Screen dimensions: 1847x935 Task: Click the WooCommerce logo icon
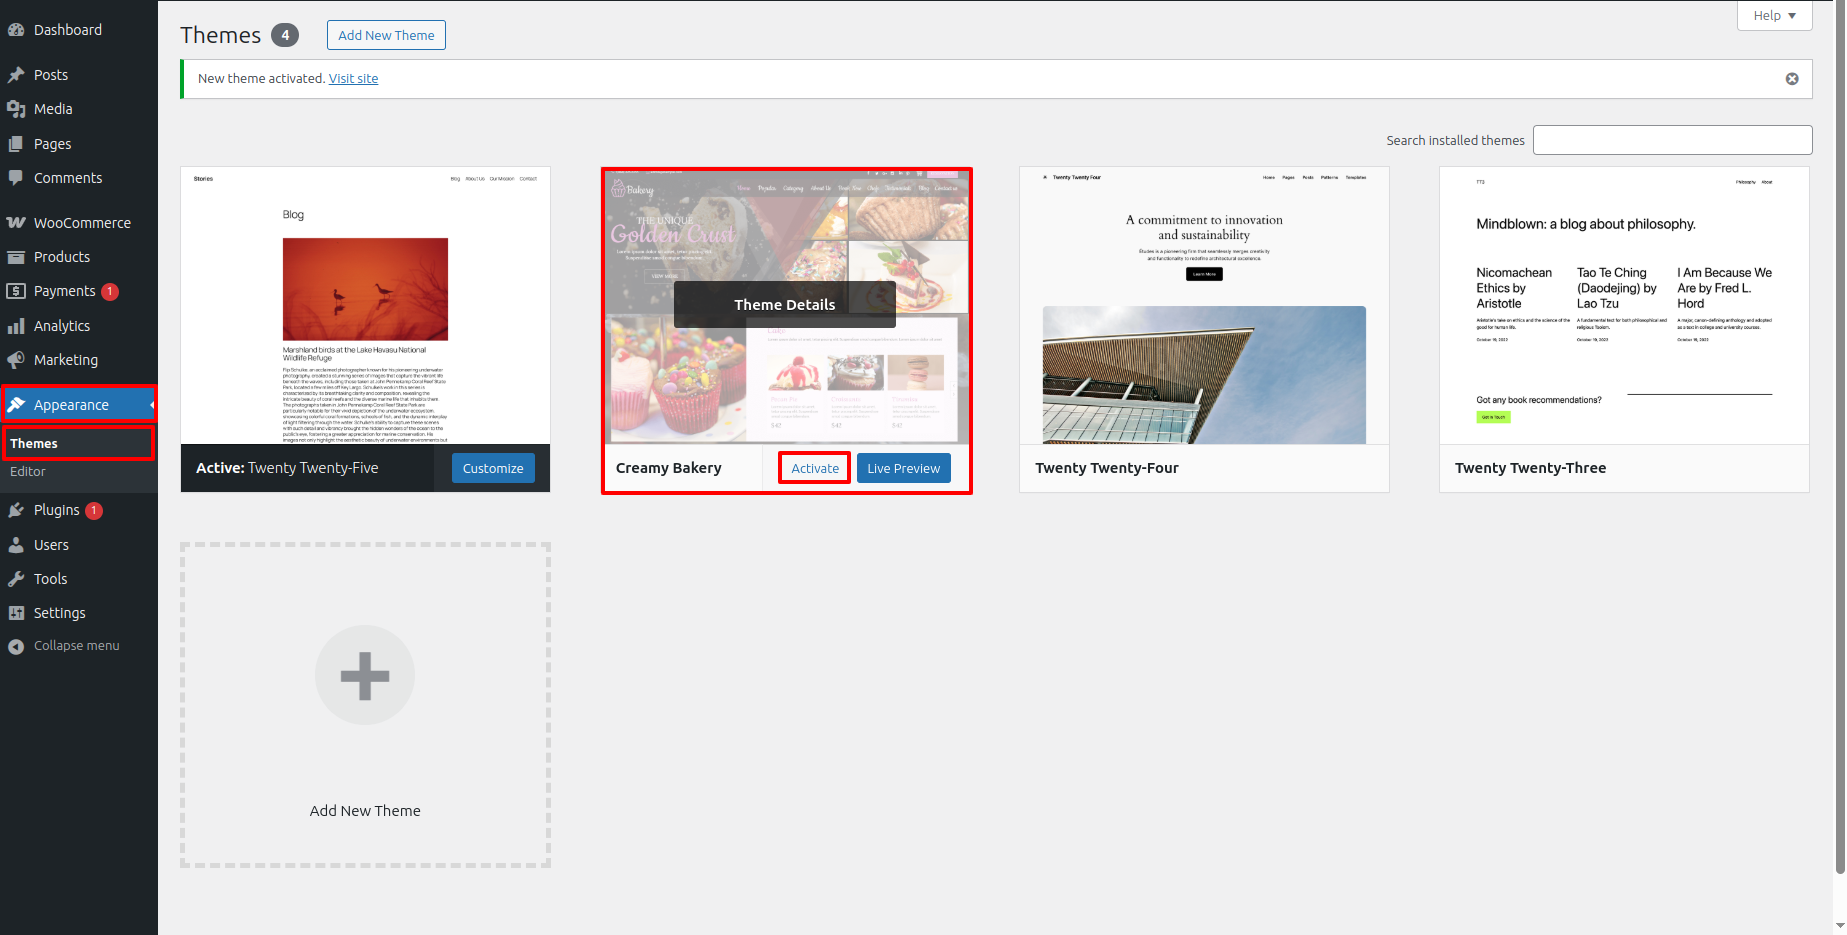tap(16, 223)
